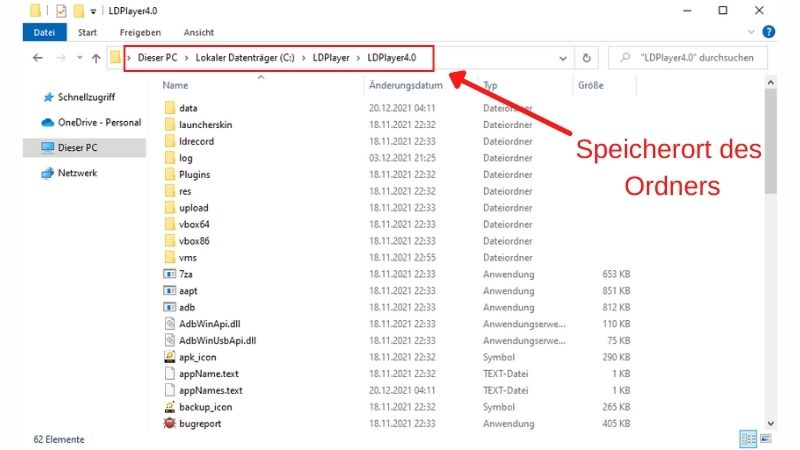Select the appName.text file icon
800x450 pixels.
tap(170, 373)
